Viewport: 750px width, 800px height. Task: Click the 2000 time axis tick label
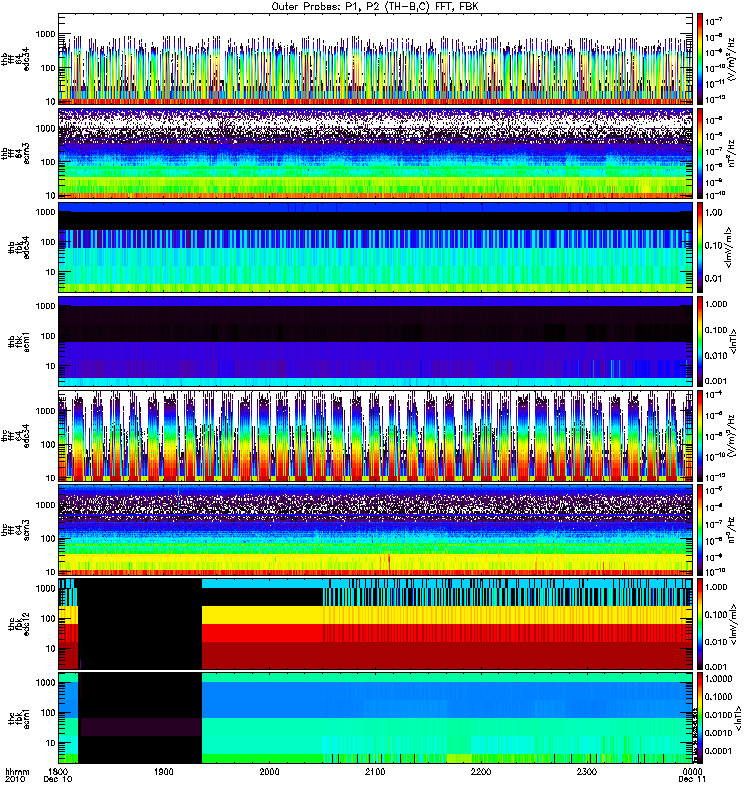[x=269, y=771]
